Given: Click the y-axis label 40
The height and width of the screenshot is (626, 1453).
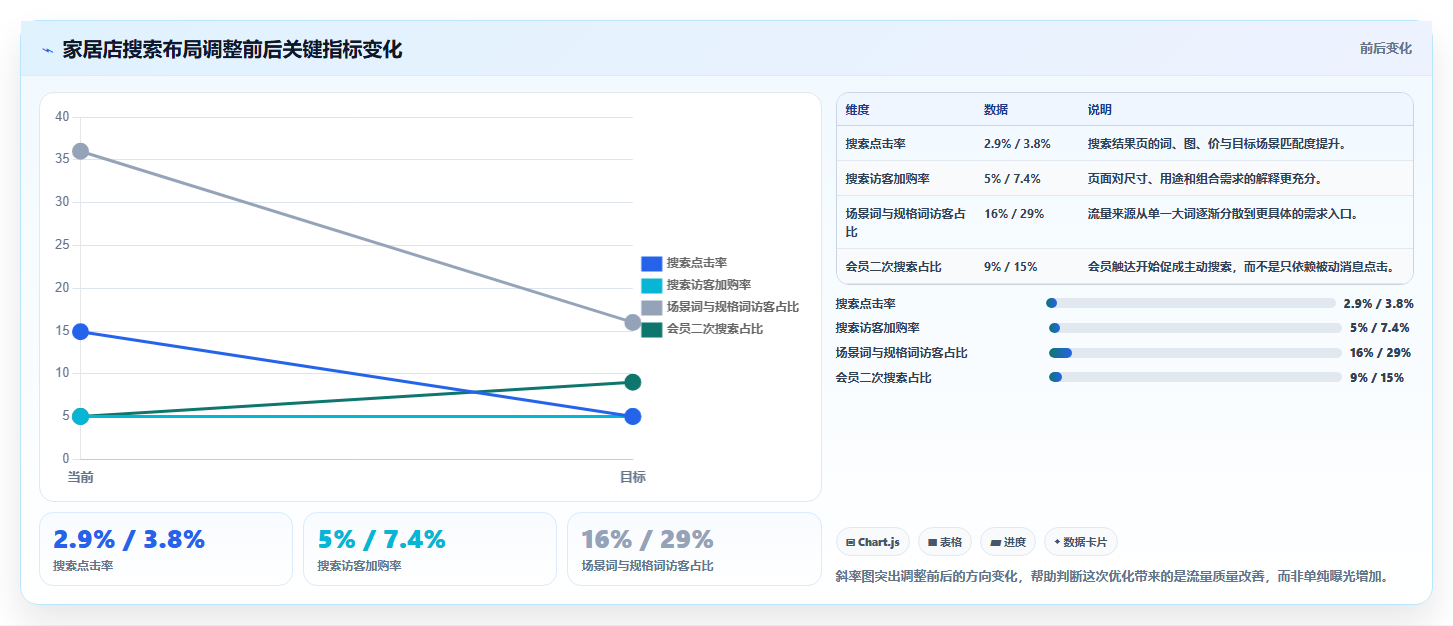Looking at the screenshot, I should (62, 117).
